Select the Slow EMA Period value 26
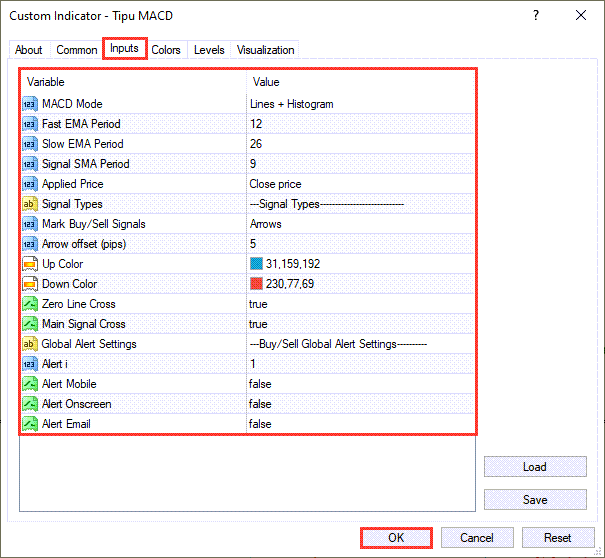605x558 pixels. pyautogui.click(x=256, y=144)
